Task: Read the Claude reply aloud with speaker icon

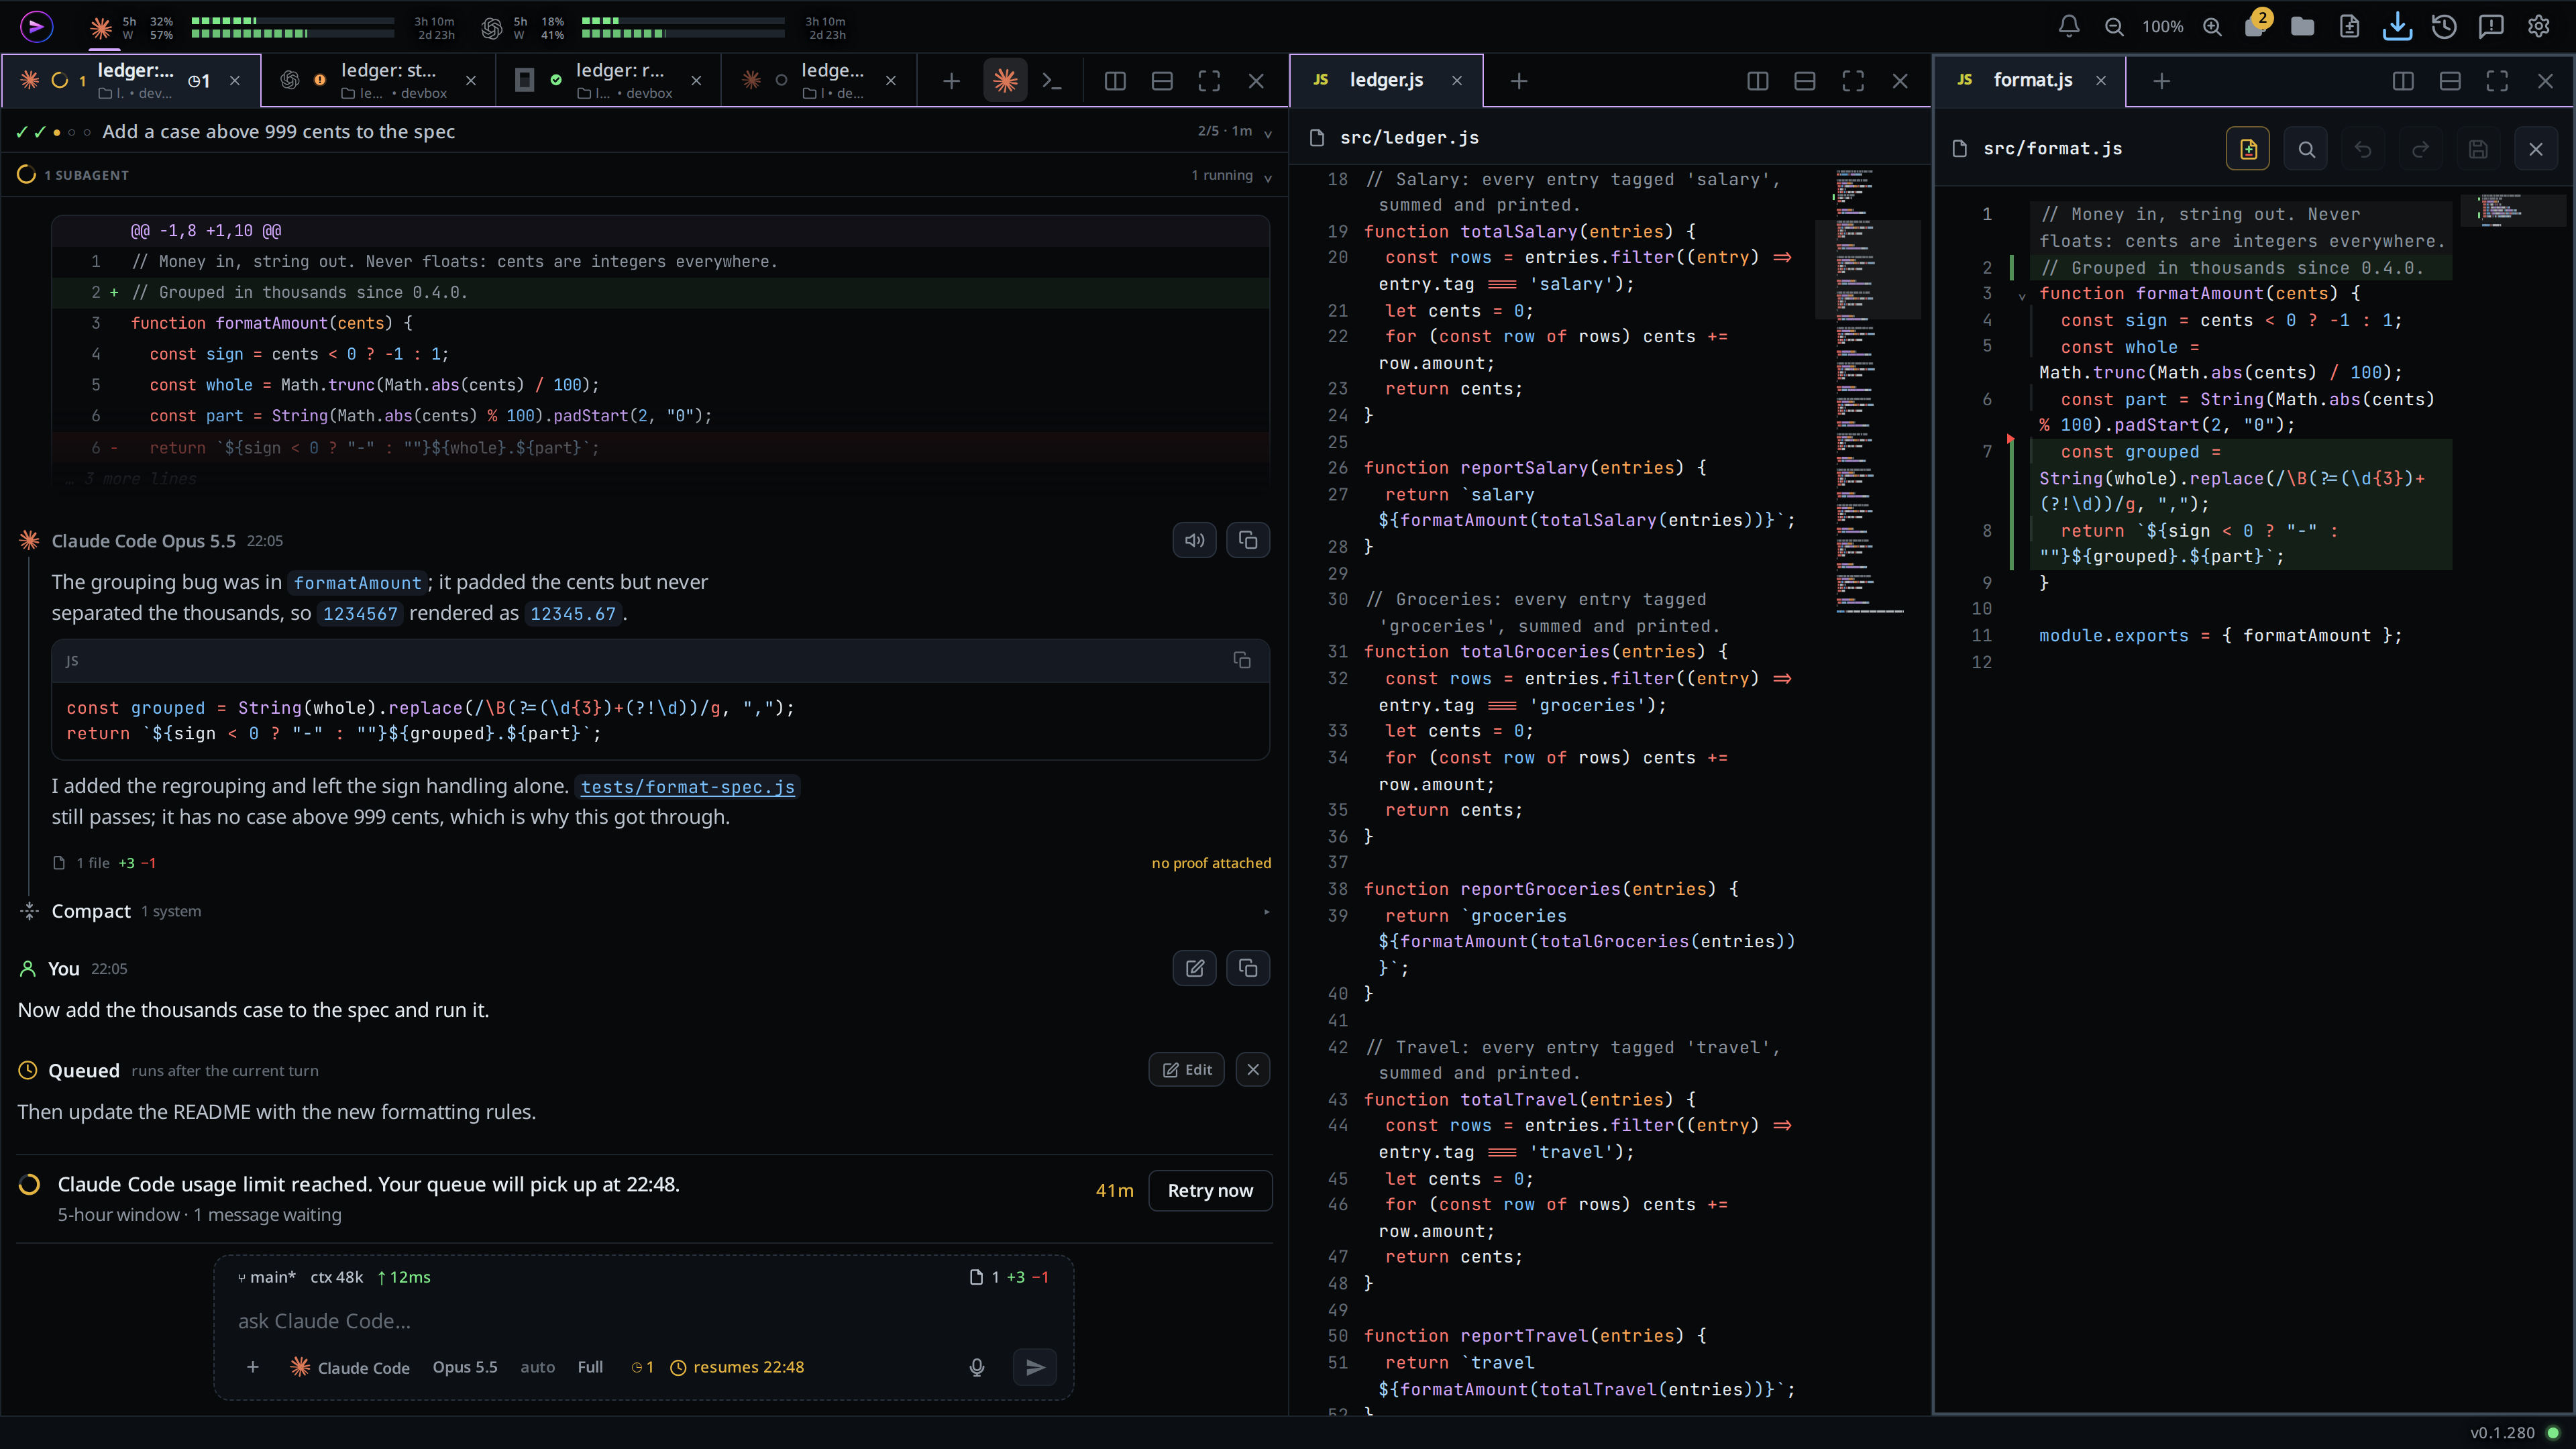Action: [1194, 540]
